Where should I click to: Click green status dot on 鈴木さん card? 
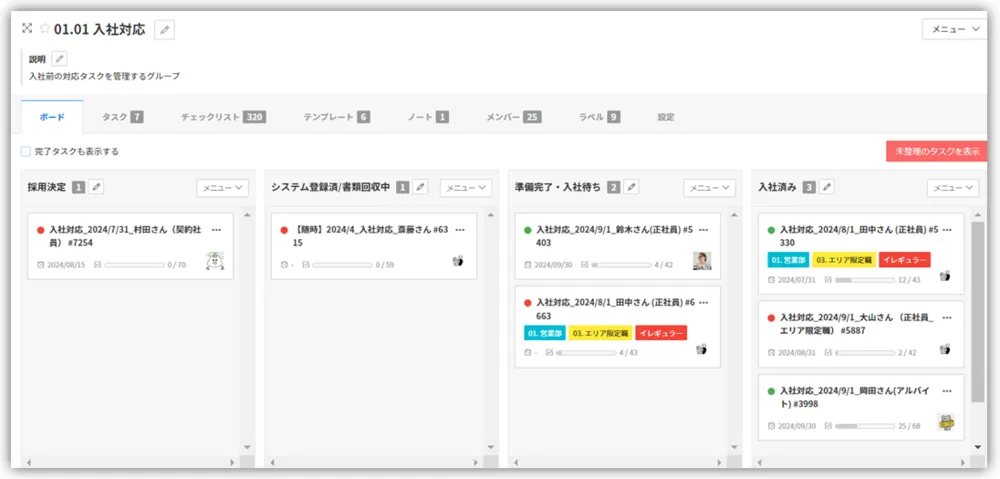[528, 230]
